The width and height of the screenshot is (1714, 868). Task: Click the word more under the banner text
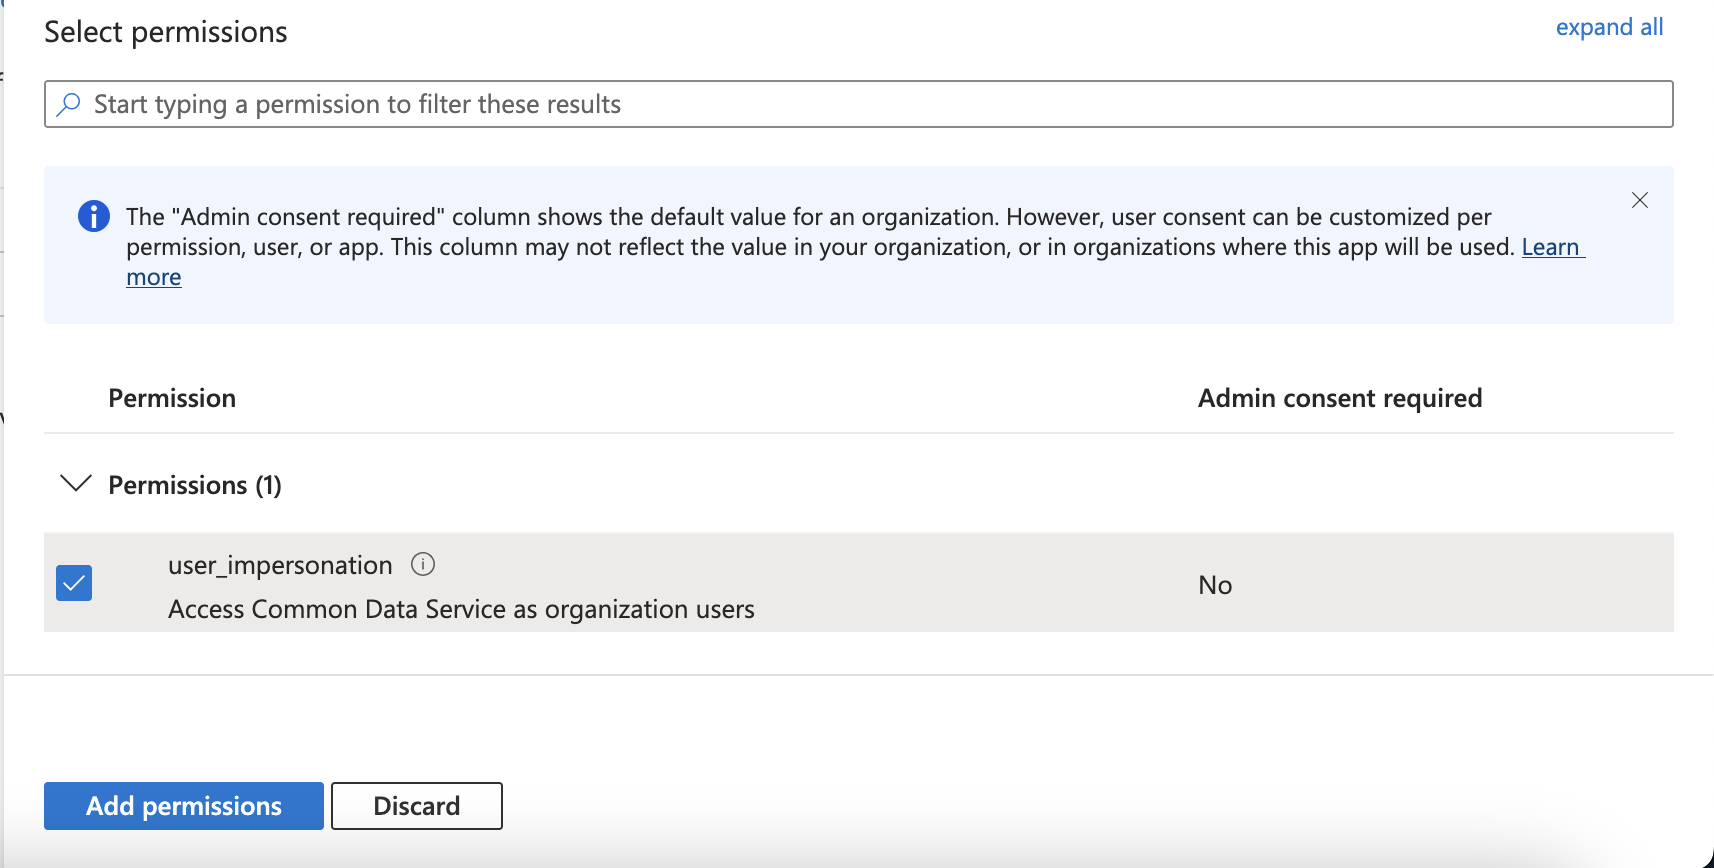point(154,277)
